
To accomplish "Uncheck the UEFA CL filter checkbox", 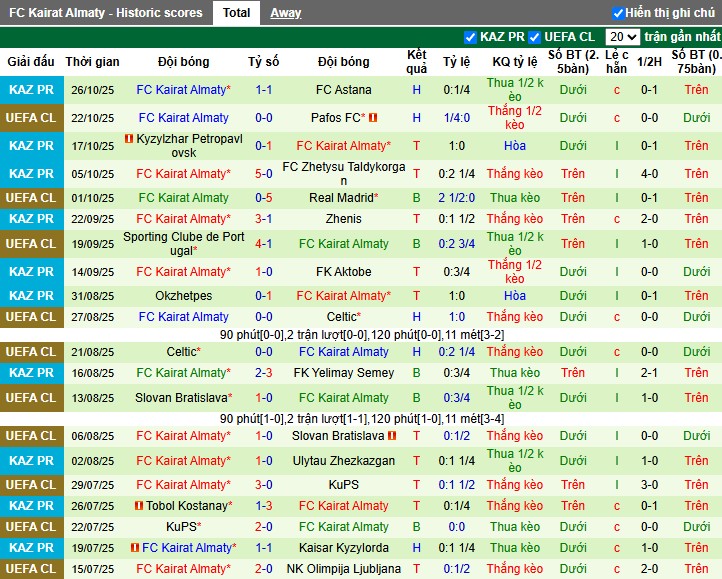I will click(x=535, y=37).
